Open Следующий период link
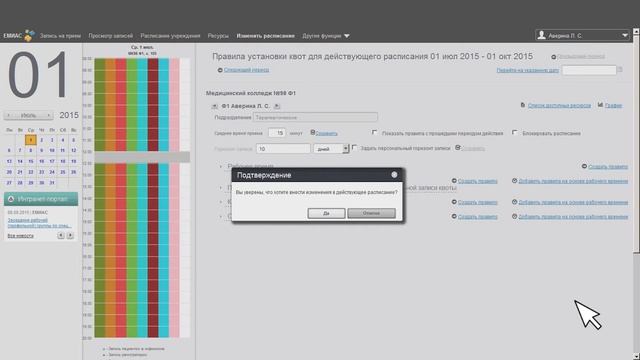This screenshot has height=360, width=640. pos(246,70)
